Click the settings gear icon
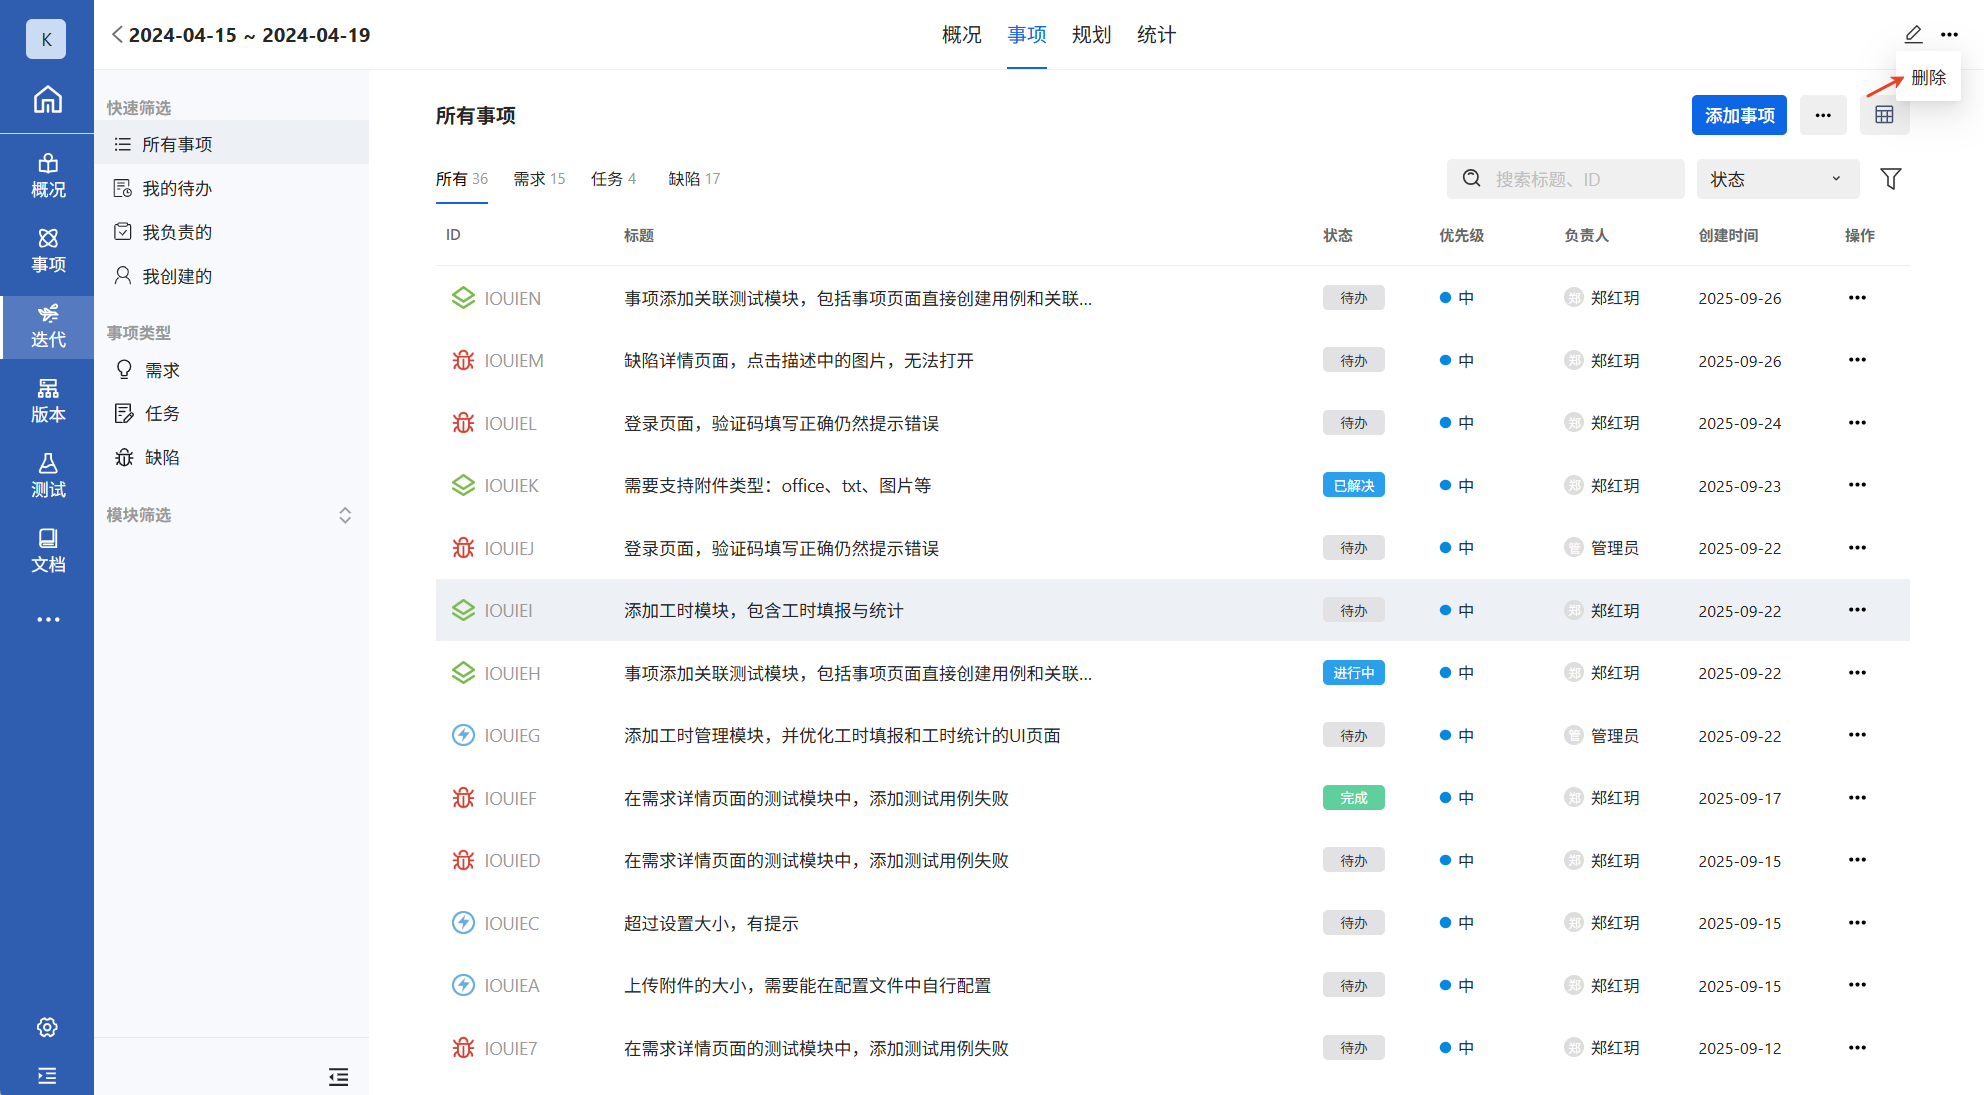The height and width of the screenshot is (1095, 1984). point(47,1027)
